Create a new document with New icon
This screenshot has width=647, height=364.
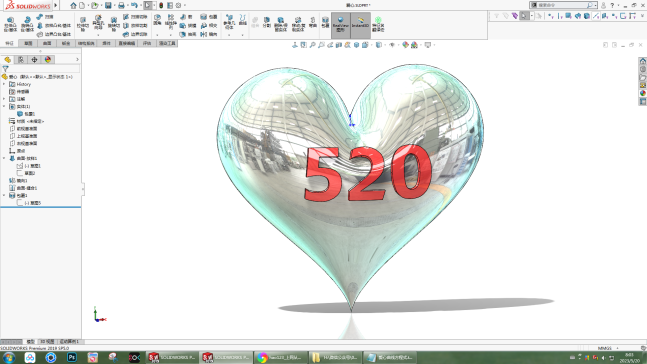82,5
